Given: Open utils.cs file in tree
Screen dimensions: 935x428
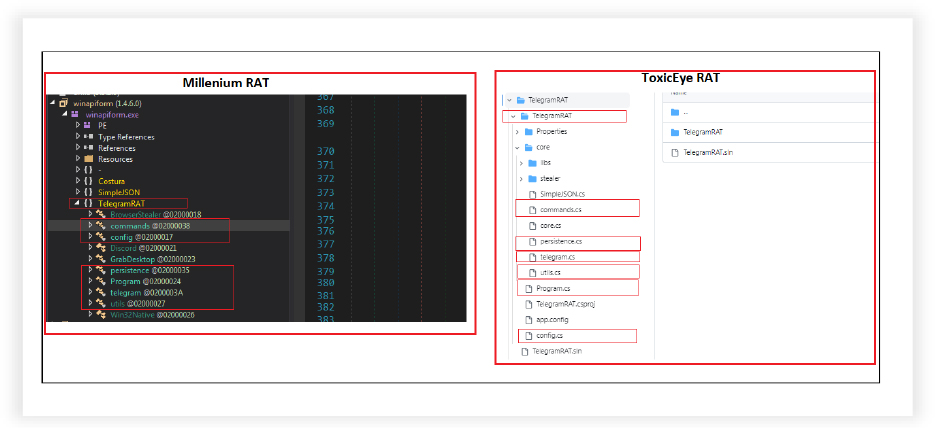Looking at the screenshot, I should [550, 273].
